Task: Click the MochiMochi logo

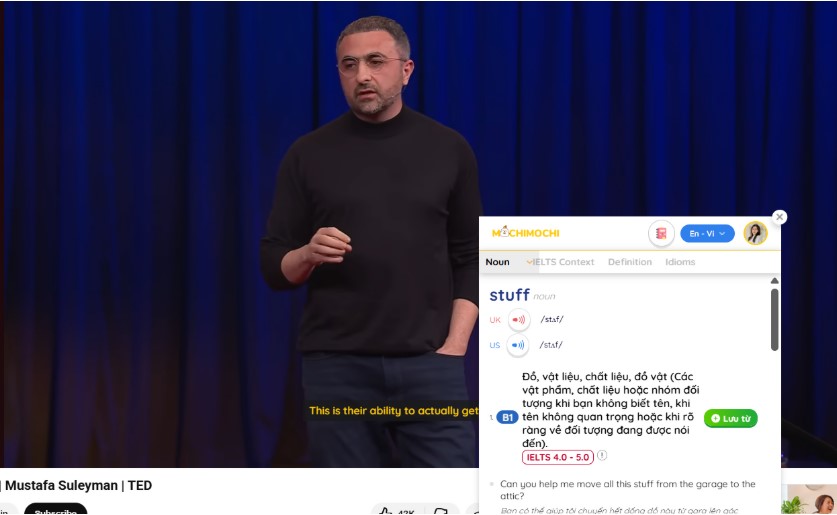Action: pyautogui.click(x=526, y=233)
